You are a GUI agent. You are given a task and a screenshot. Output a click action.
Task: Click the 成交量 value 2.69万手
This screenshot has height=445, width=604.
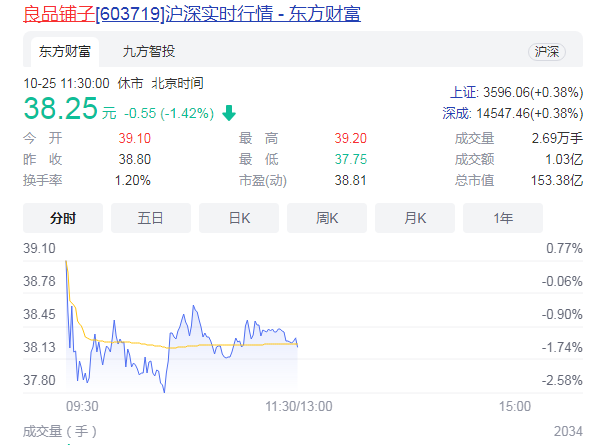coord(557,138)
